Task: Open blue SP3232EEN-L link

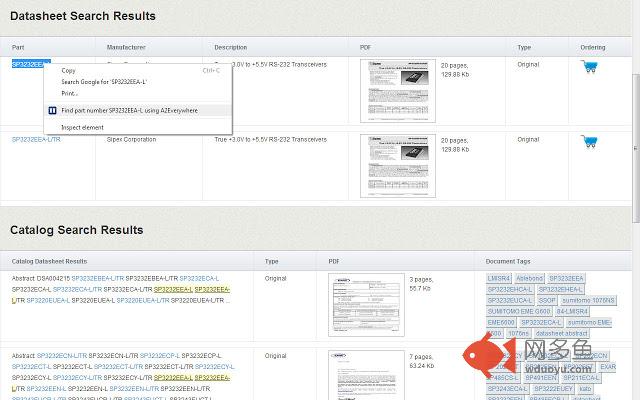Action: pos(46,389)
